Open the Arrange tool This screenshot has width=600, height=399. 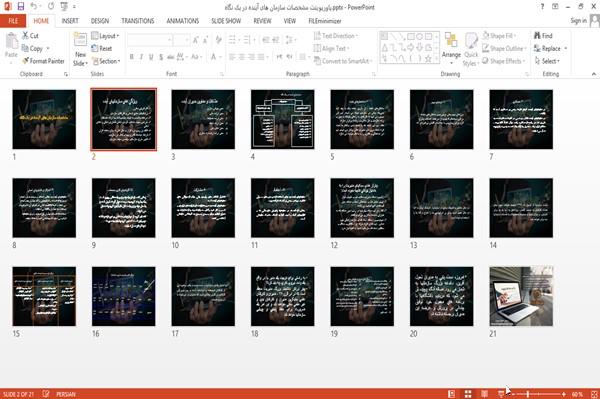coord(451,49)
